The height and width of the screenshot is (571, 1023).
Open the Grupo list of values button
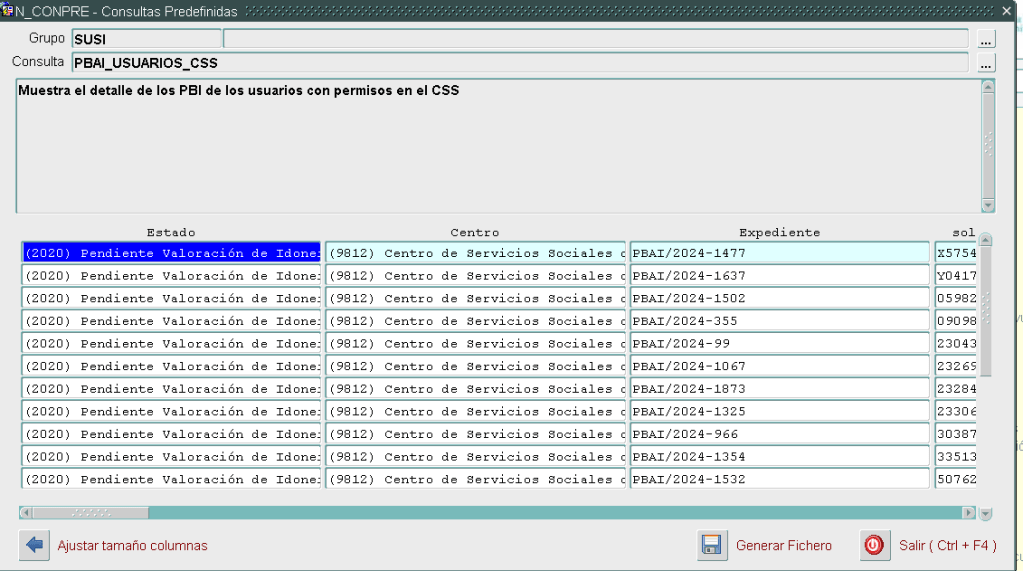(x=986, y=40)
